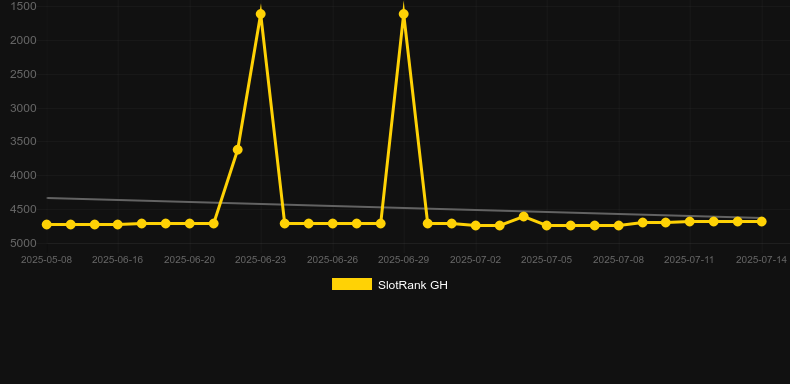Select the data point on 2025-07-08

(618, 225)
